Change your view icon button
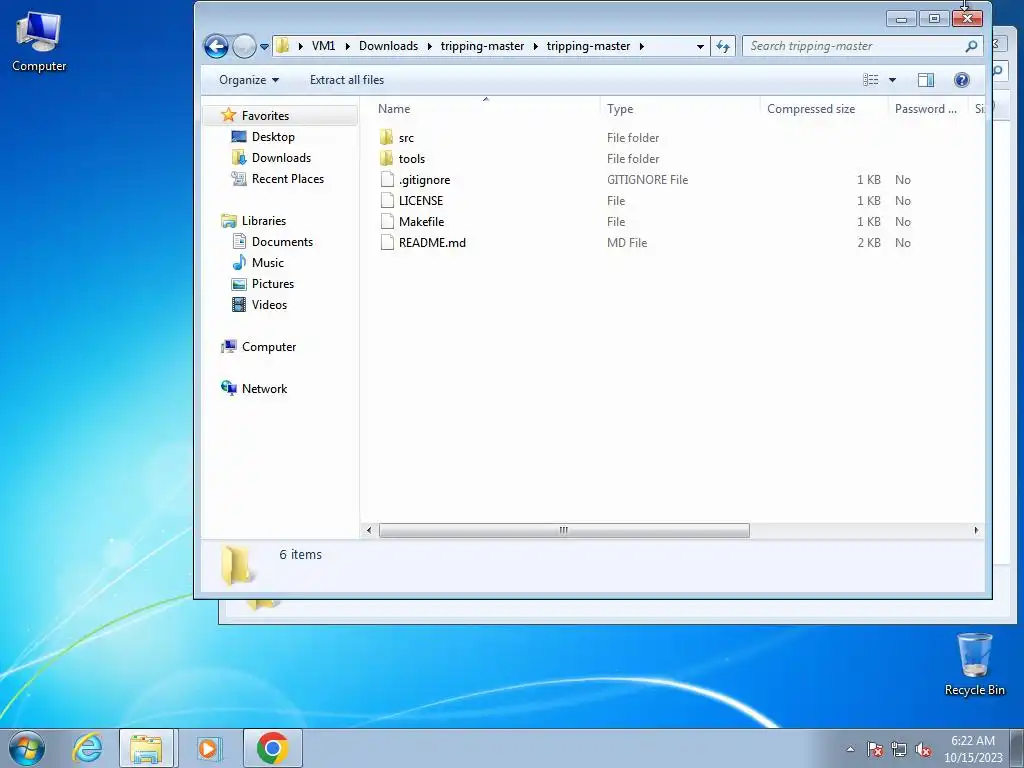The height and width of the screenshot is (768, 1024). coord(871,80)
